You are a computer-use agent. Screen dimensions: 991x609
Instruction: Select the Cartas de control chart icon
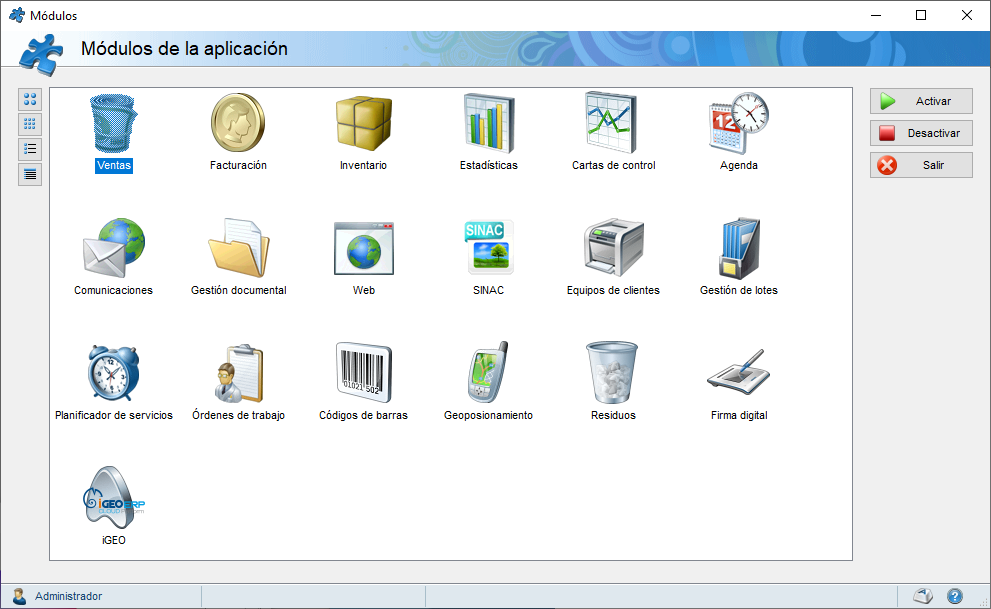(x=611, y=123)
